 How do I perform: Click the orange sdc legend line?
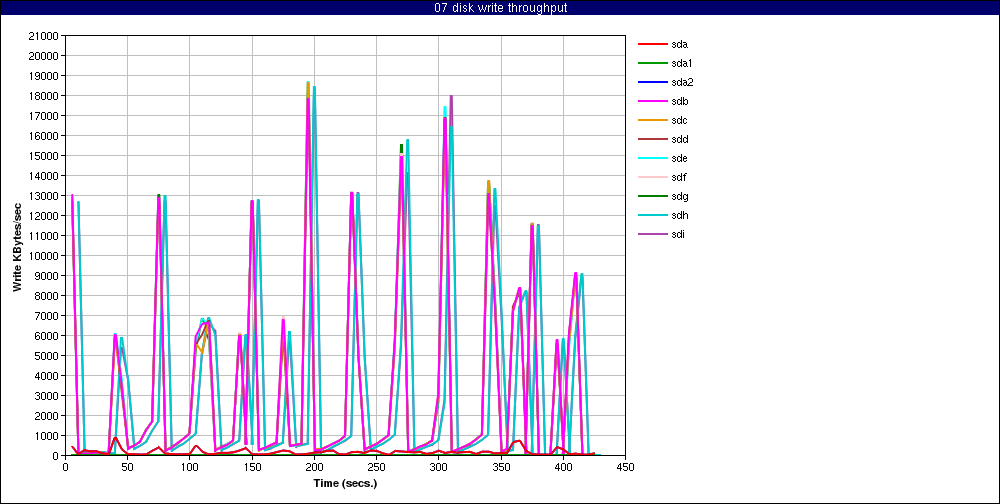click(652, 120)
